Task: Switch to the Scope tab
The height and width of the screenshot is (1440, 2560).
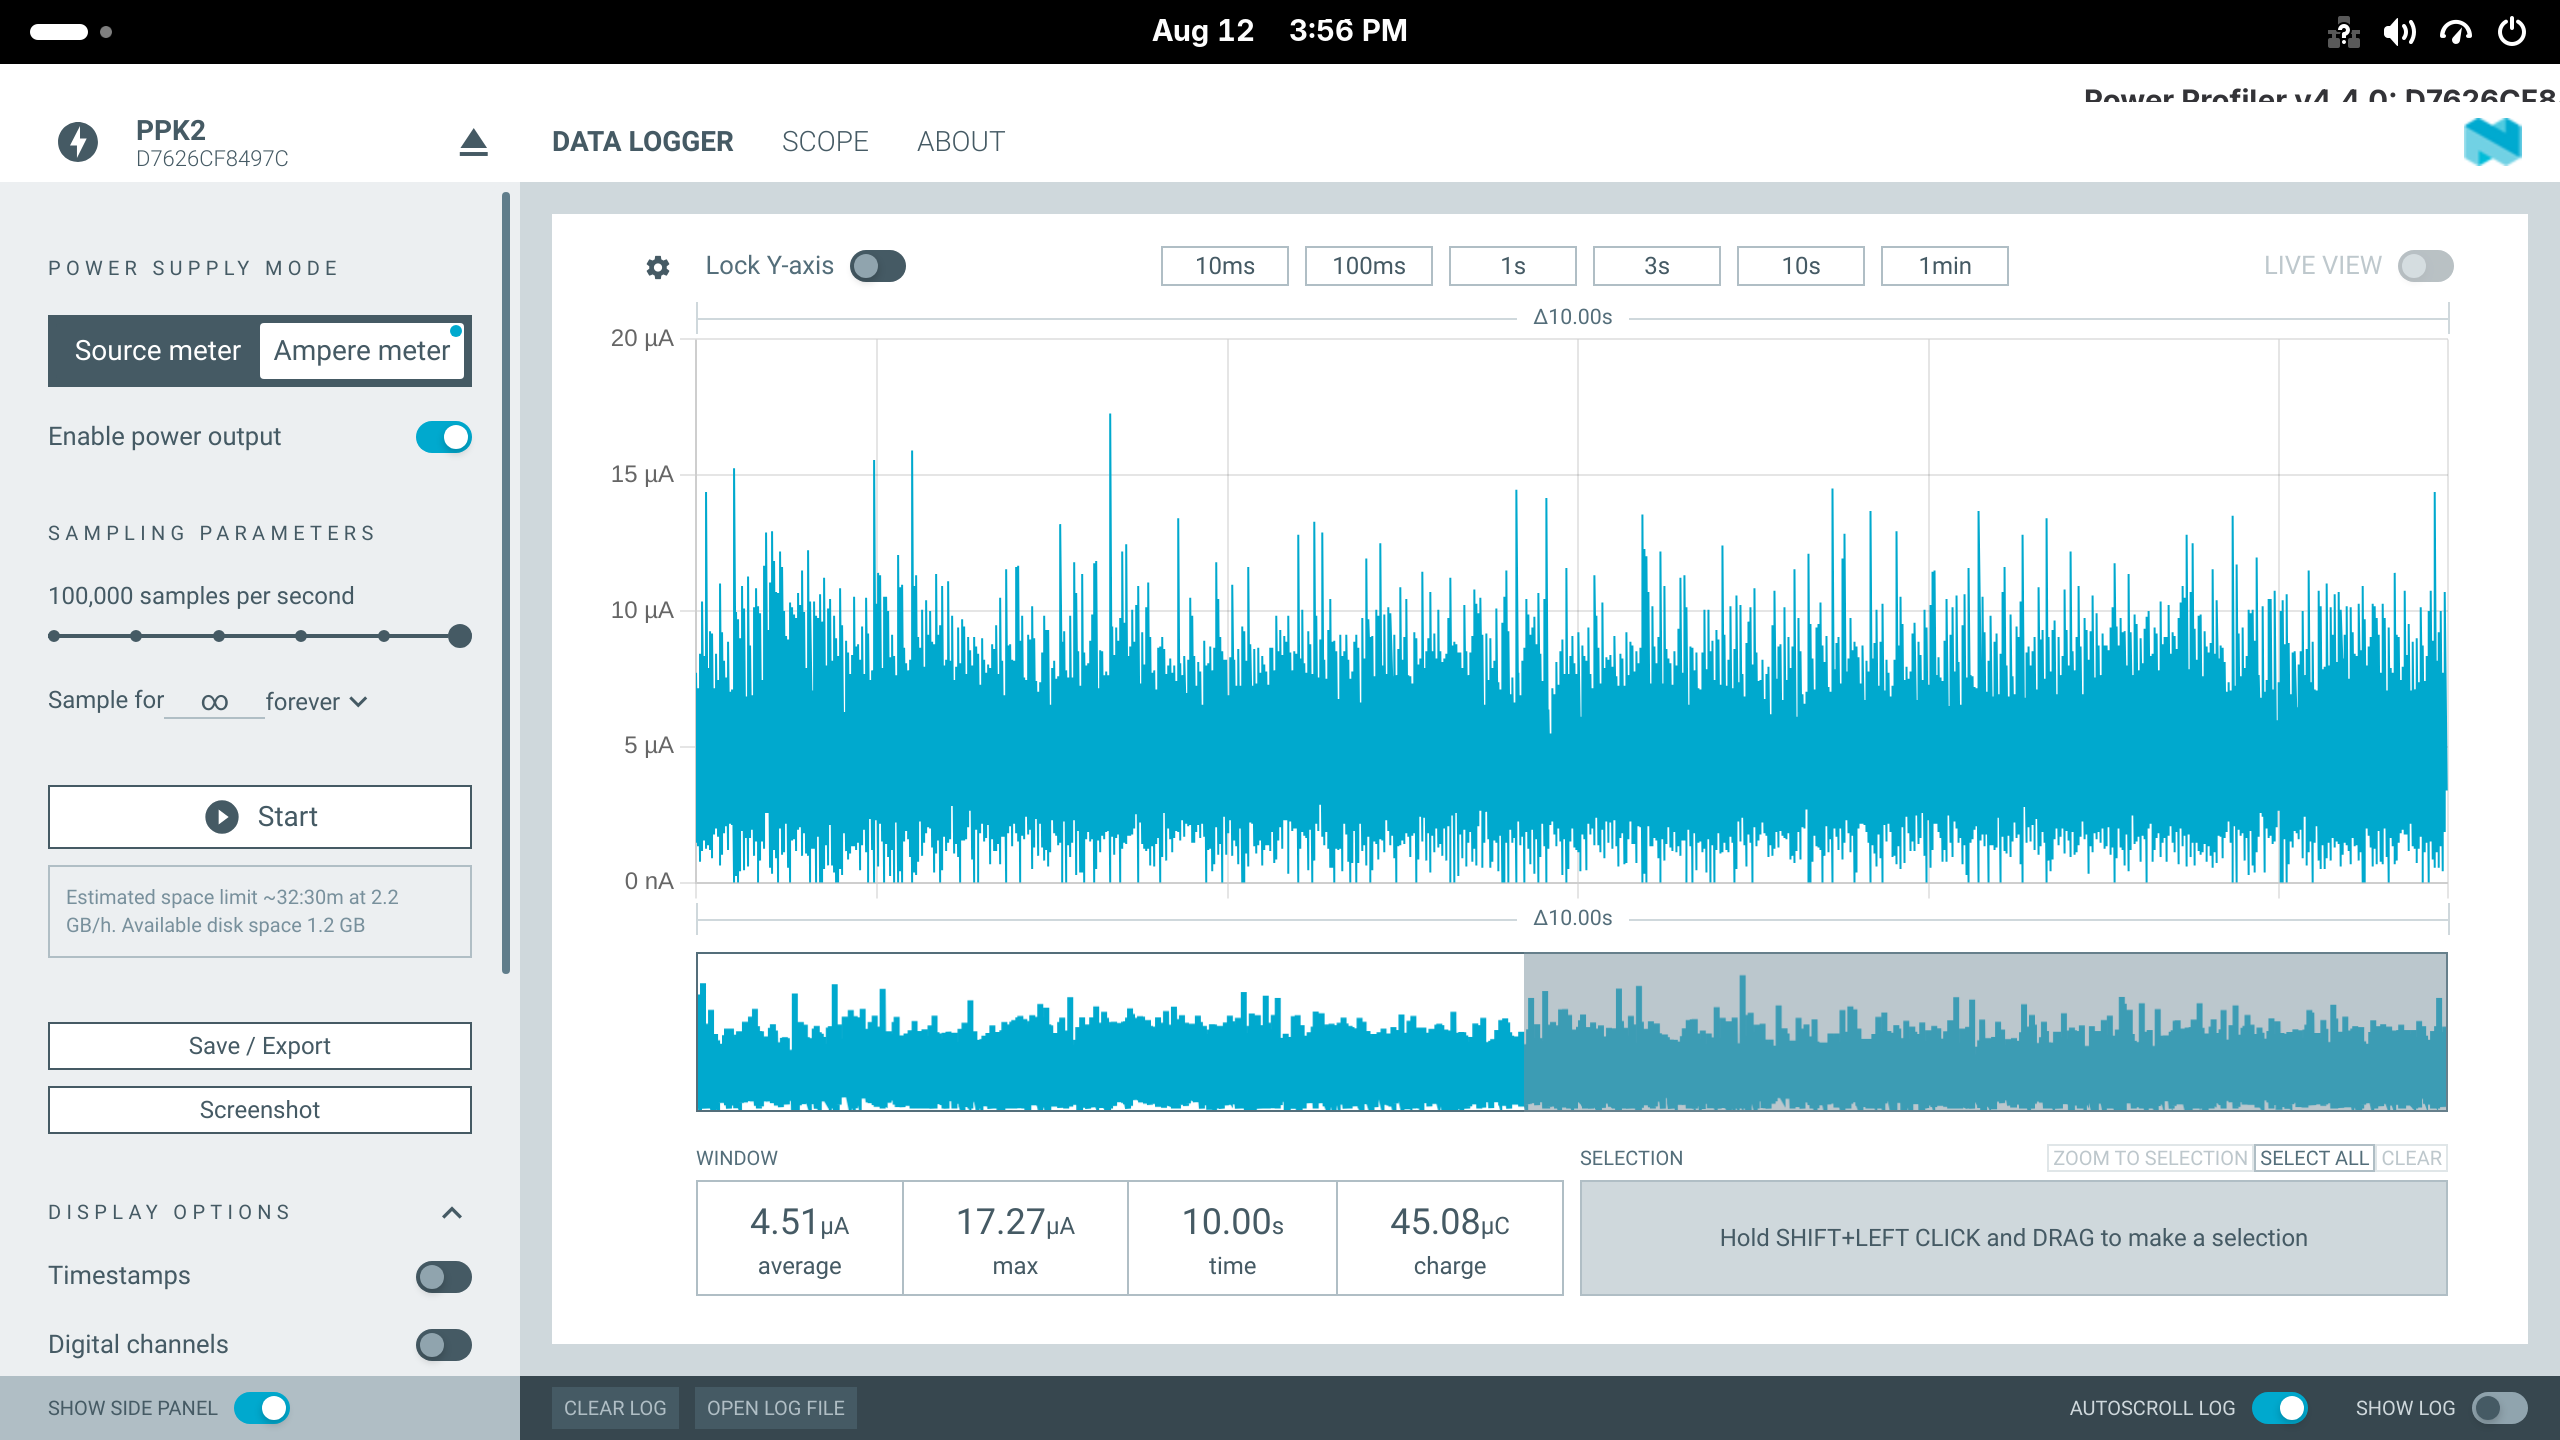Action: tap(825, 142)
